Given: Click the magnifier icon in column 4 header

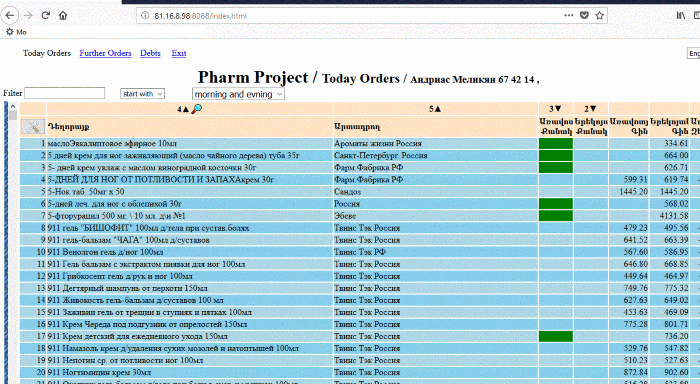Looking at the screenshot, I should [x=196, y=109].
